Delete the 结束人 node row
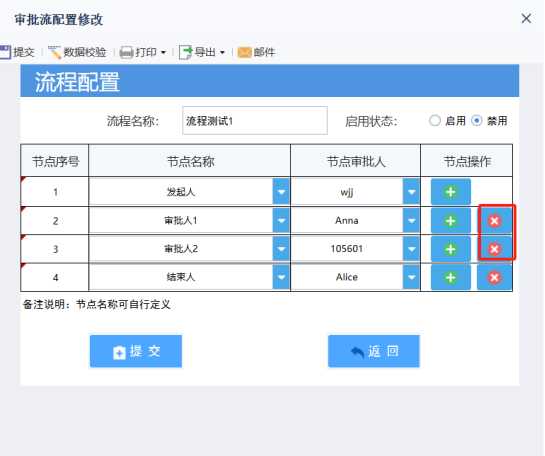The image size is (545, 456). (x=494, y=277)
